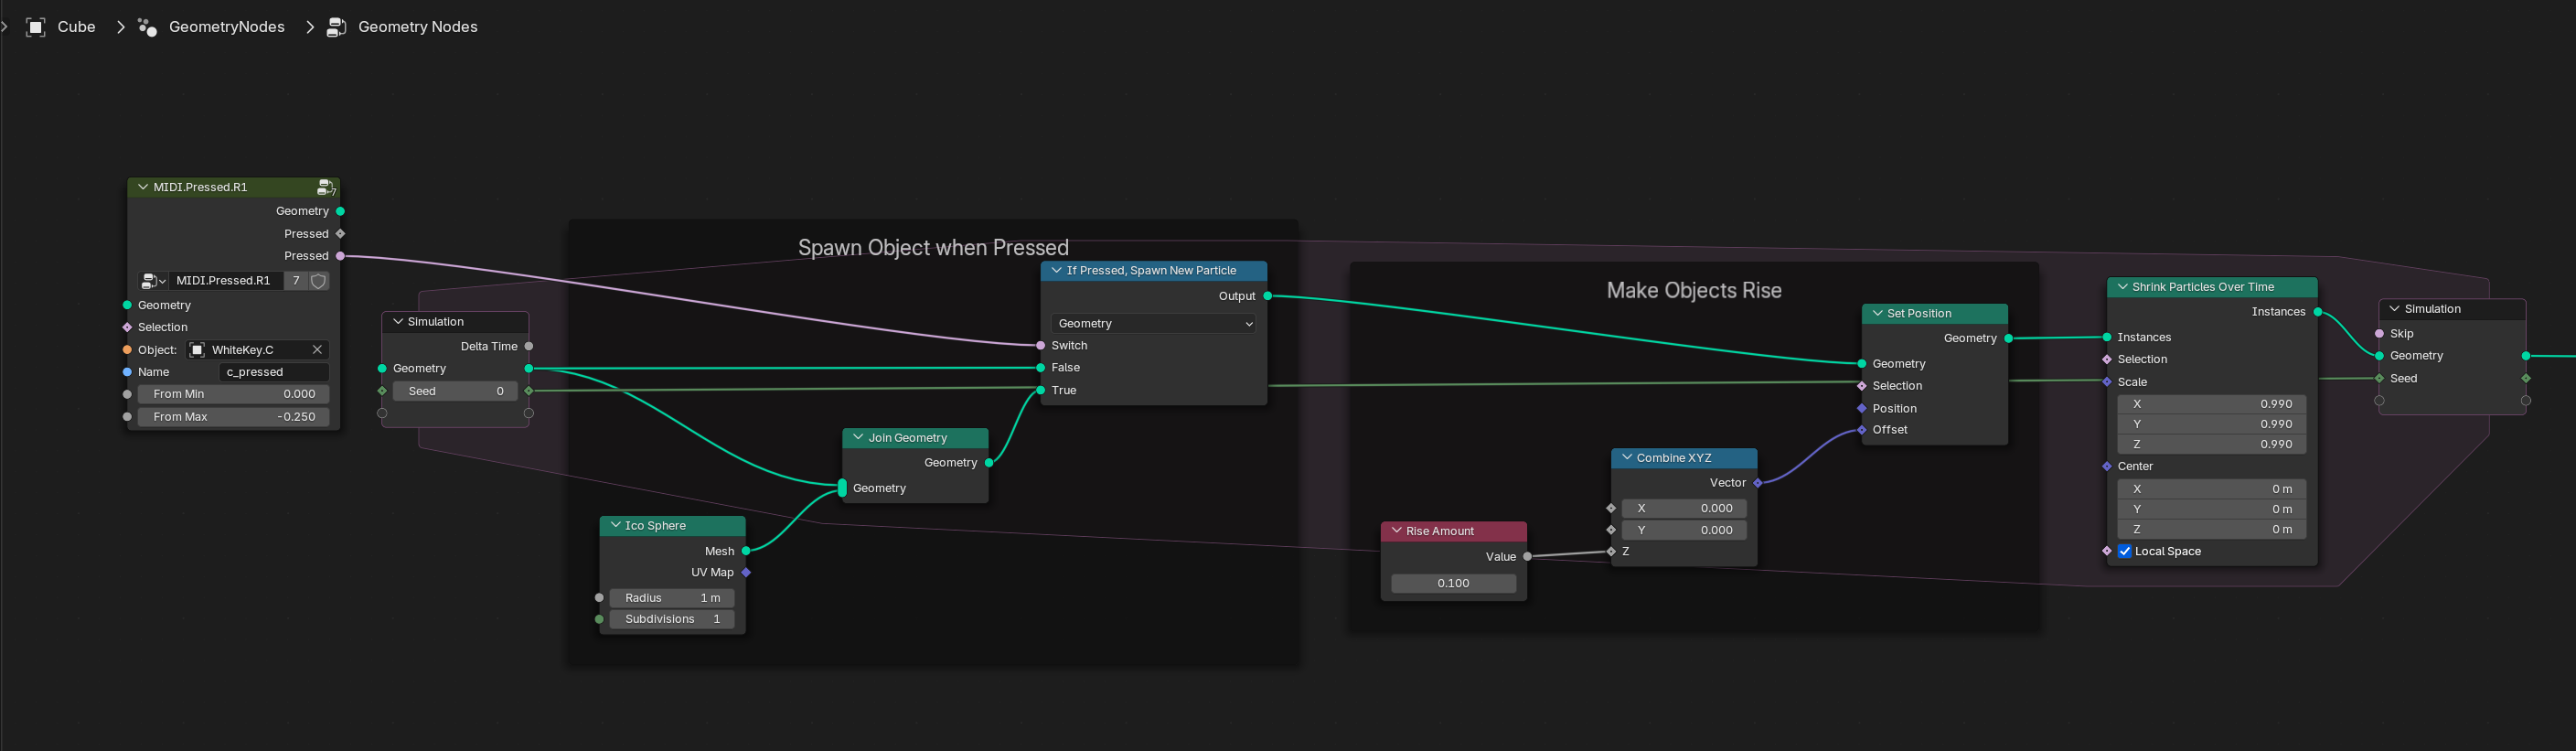Viewport: 2576px width, 751px height.
Task: Click the Output socket of the Switch node
Action: pyautogui.click(x=1268, y=297)
